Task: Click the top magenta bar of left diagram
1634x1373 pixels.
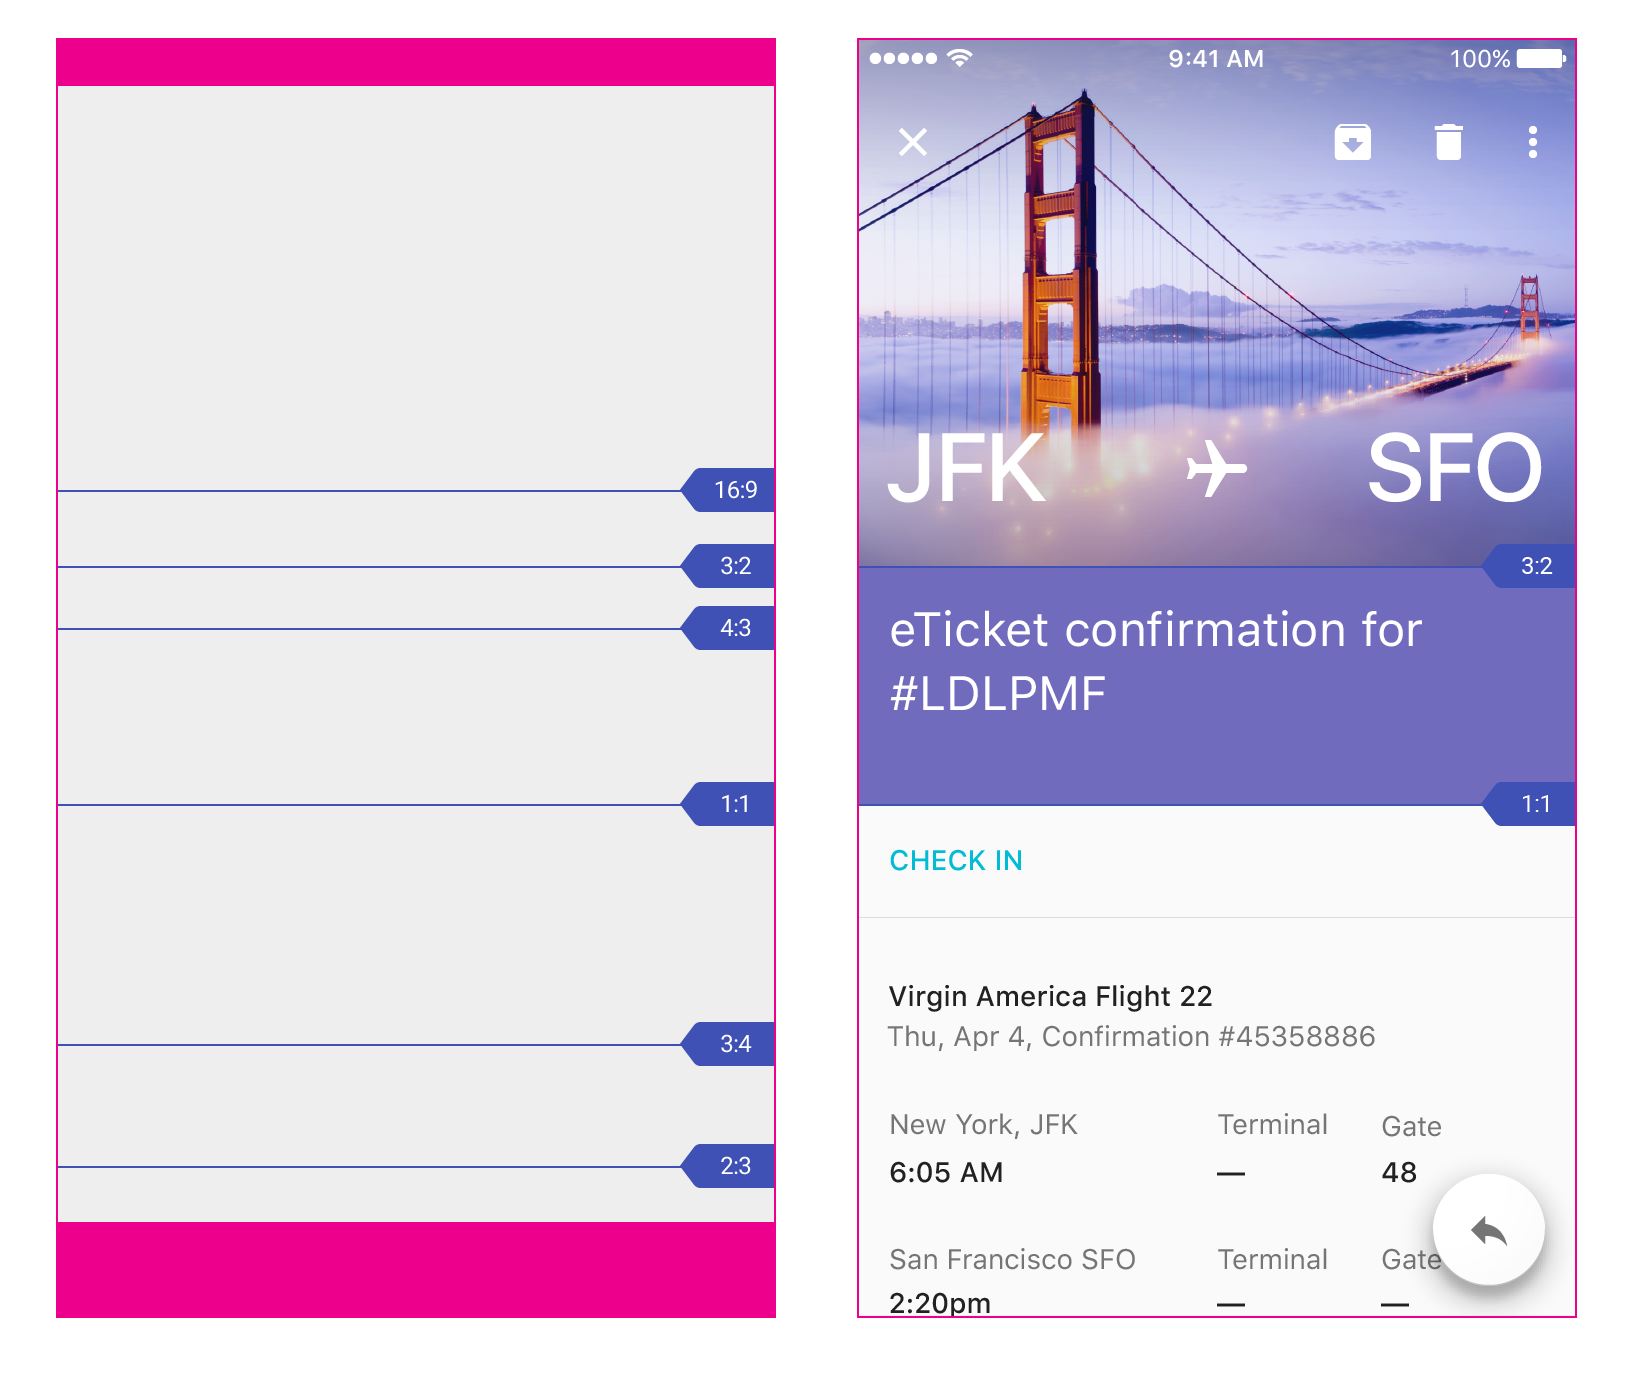Action: (x=416, y=62)
